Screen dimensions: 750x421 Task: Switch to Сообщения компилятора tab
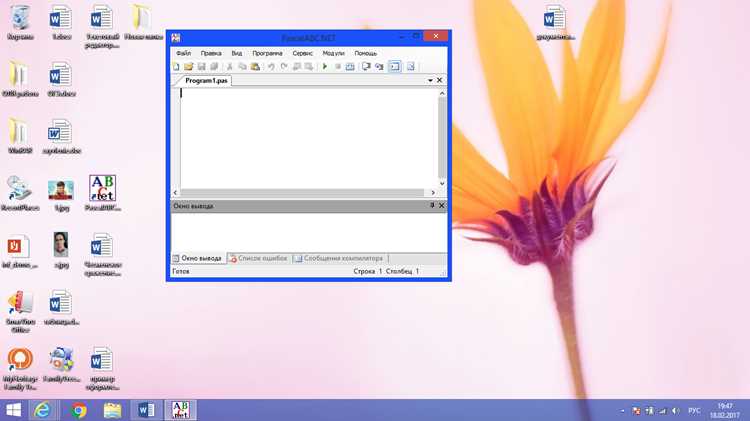(339, 258)
